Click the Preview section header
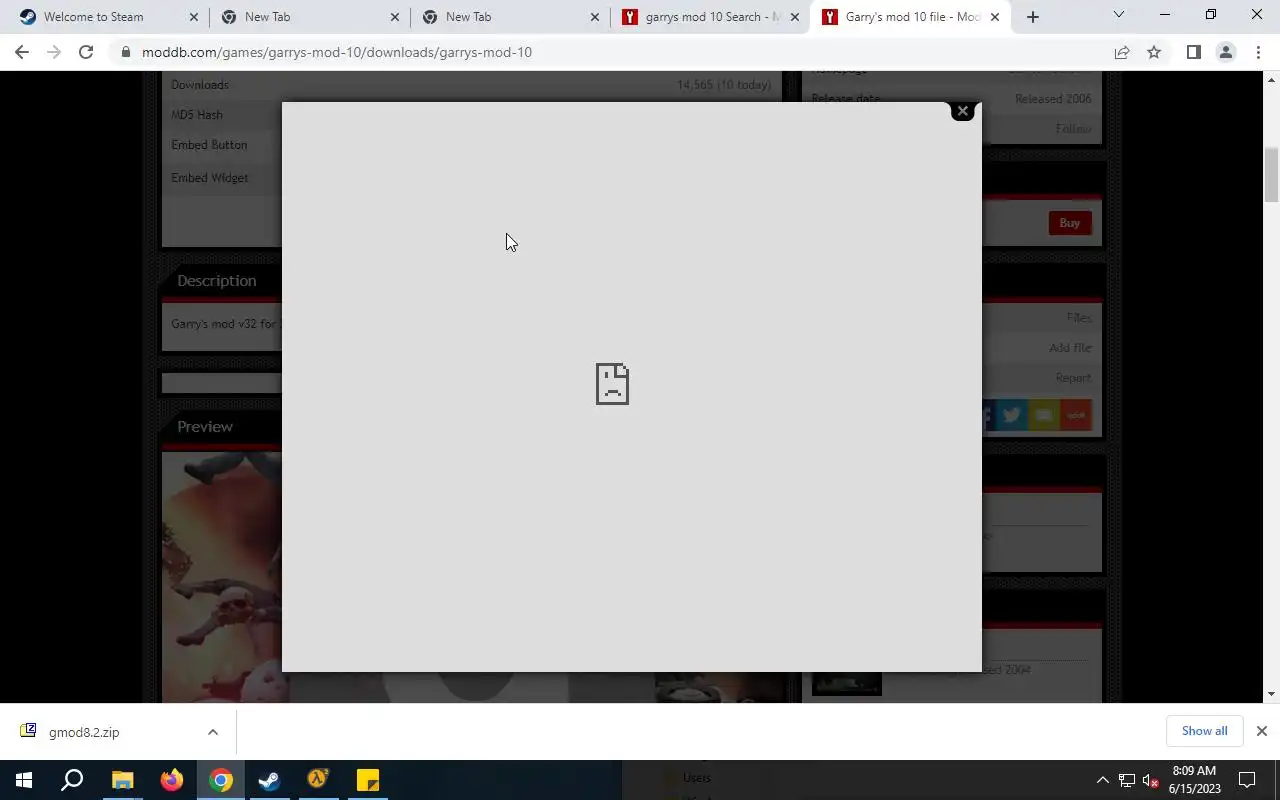 (x=205, y=426)
